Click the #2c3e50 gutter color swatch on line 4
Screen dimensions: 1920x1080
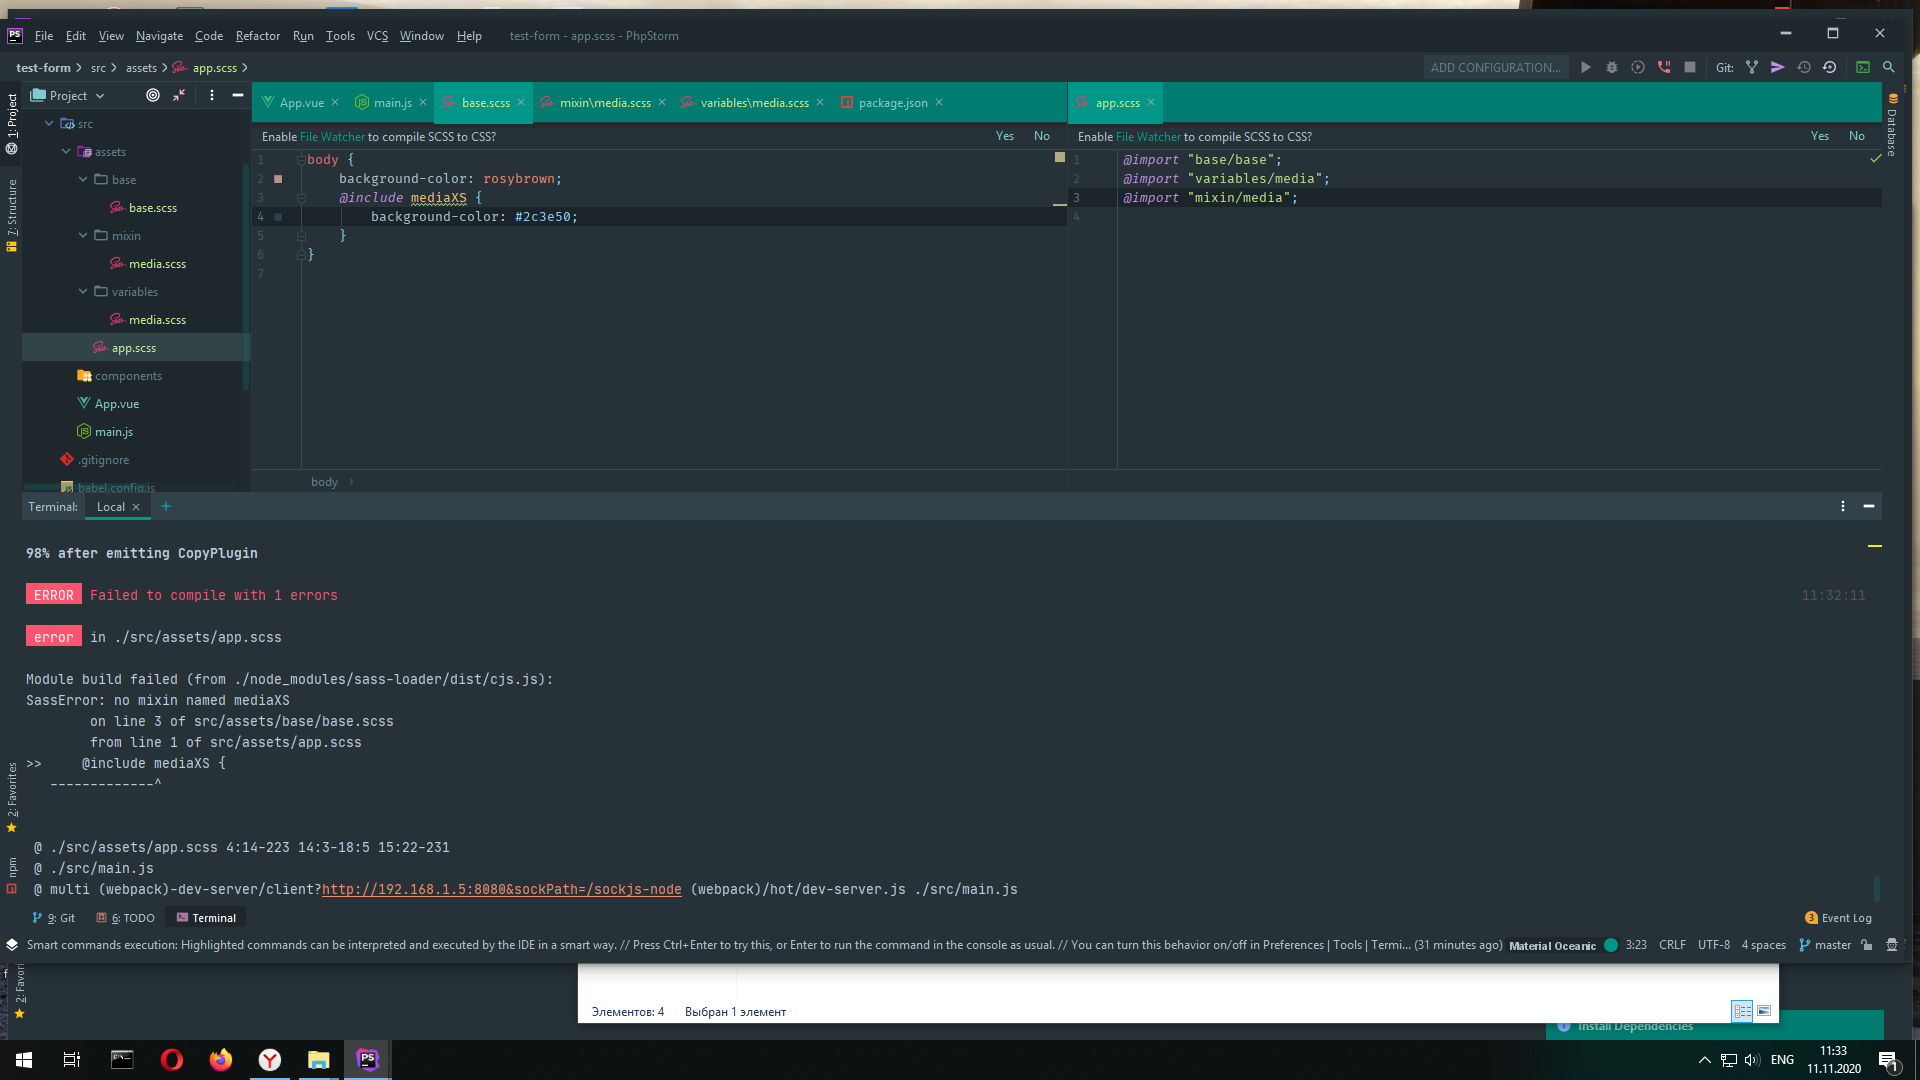pos(278,217)
